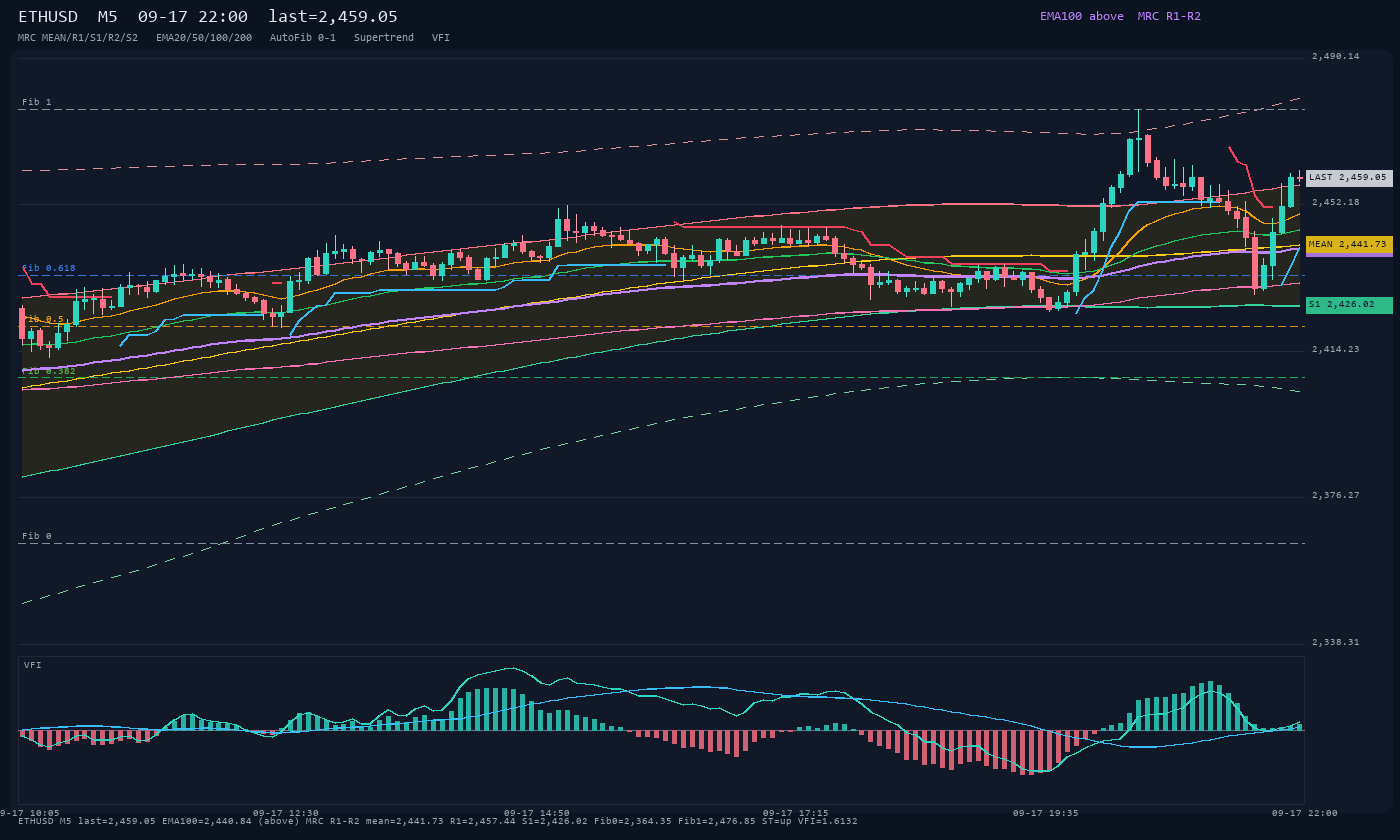Select the 'VFI' entry in the indicator legend
Viewport: 1400px width, 840px height.
tap(441, 37)
